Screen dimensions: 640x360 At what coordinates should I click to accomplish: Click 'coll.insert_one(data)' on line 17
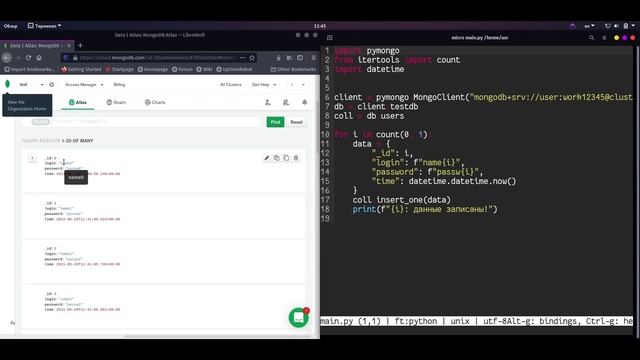coord(402,200)
